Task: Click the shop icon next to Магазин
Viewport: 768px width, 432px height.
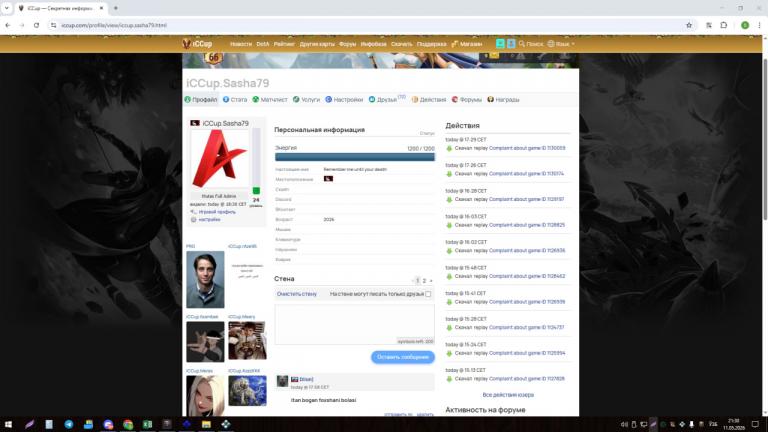Action: pos(455,44)
